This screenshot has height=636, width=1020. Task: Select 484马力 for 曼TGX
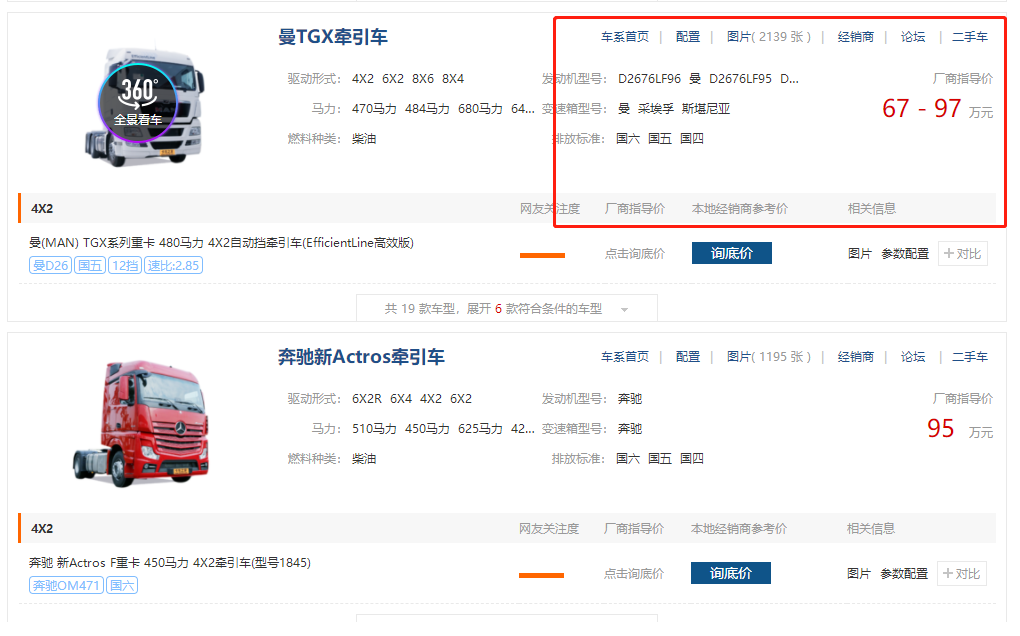coord(427,109)
